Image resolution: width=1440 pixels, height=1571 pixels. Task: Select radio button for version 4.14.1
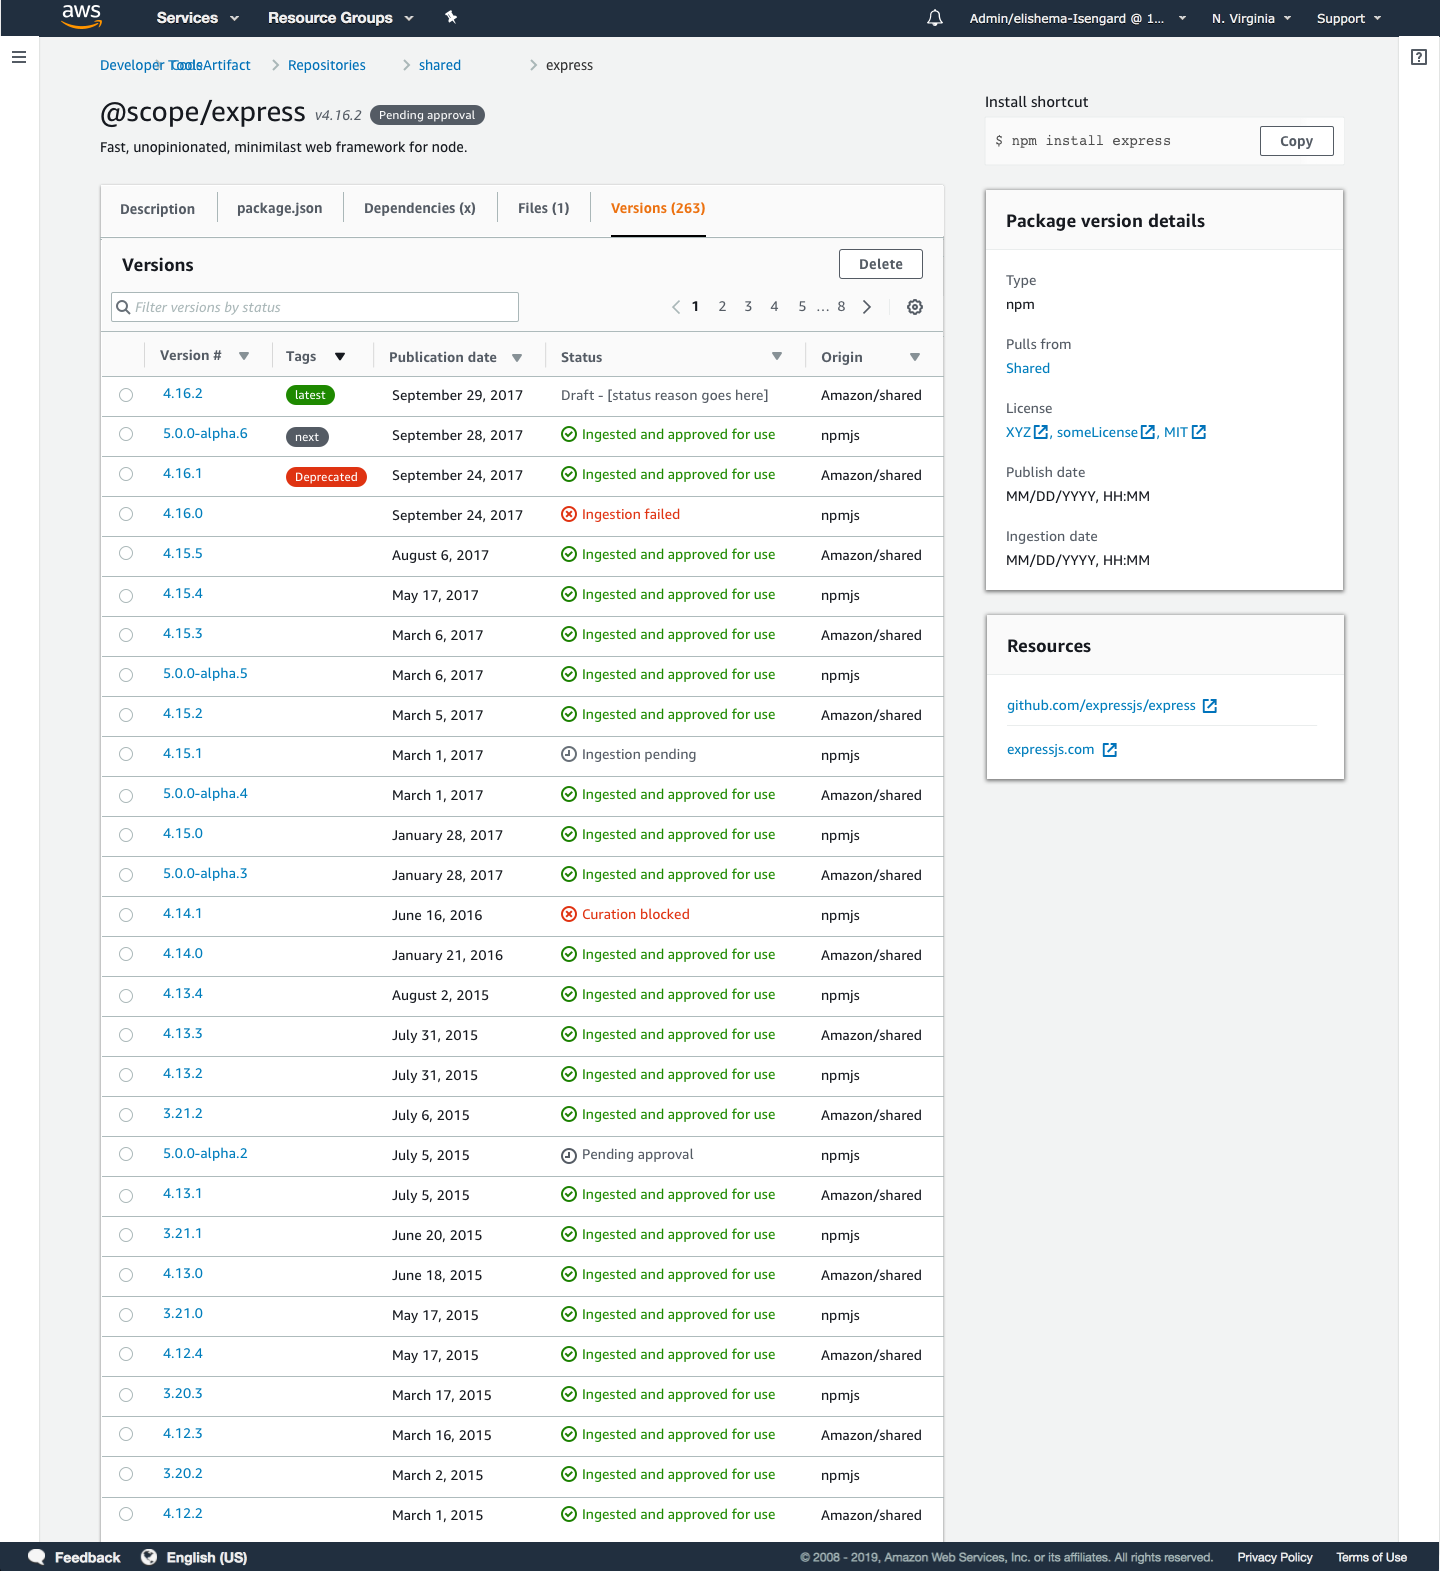pyautogui.click(x=126, y=915)
